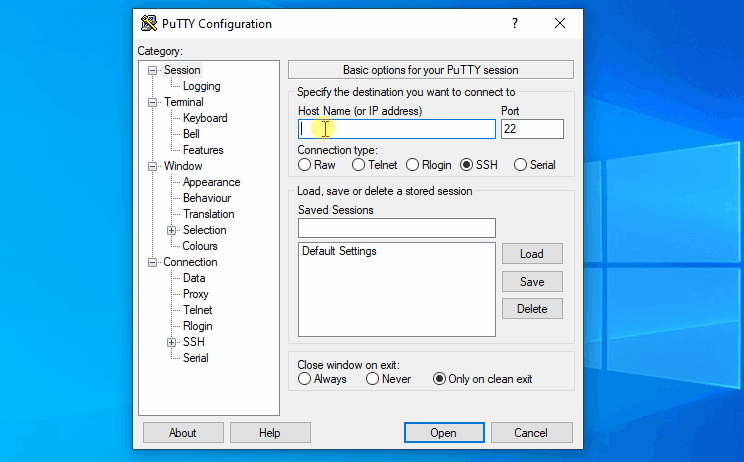Click the Open button

tap(443, 433)
